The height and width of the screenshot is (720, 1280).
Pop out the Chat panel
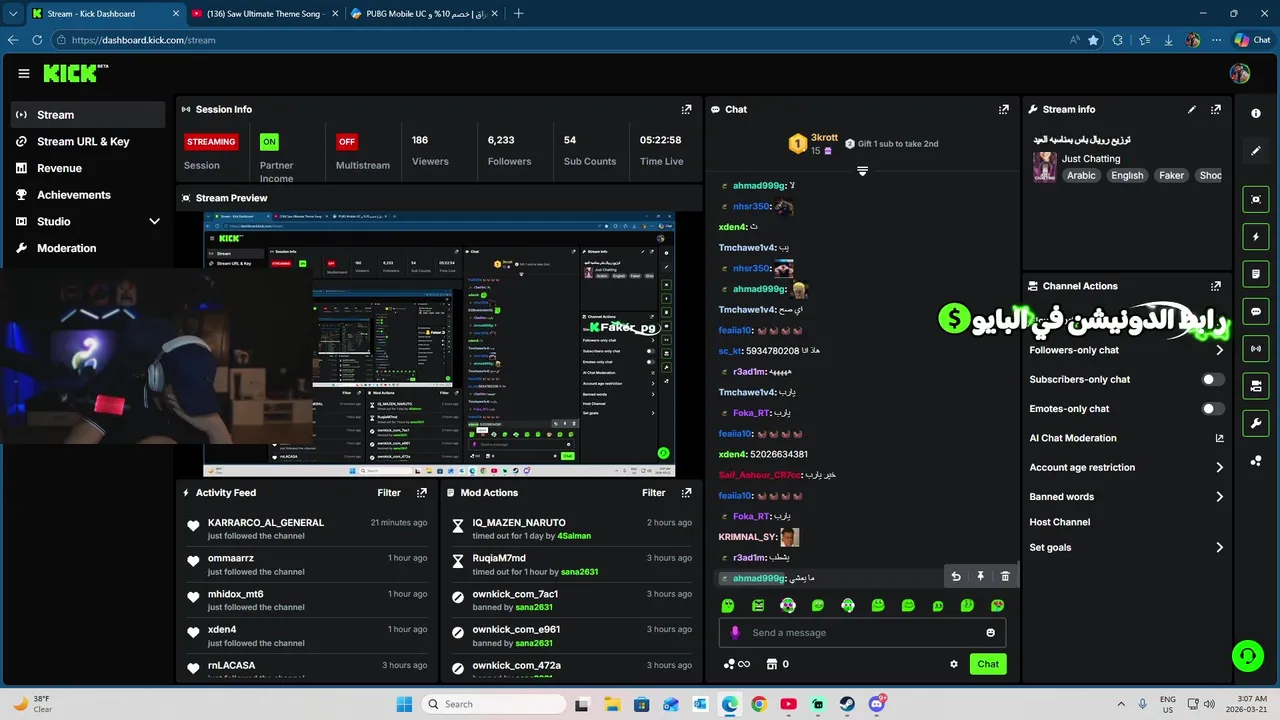tap(1004, 109)
